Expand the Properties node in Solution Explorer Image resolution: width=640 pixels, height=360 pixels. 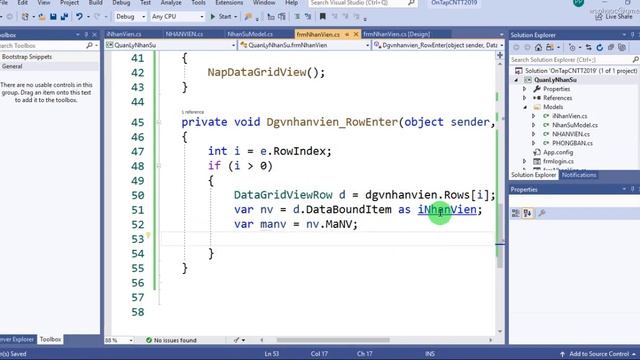(525, 89)
